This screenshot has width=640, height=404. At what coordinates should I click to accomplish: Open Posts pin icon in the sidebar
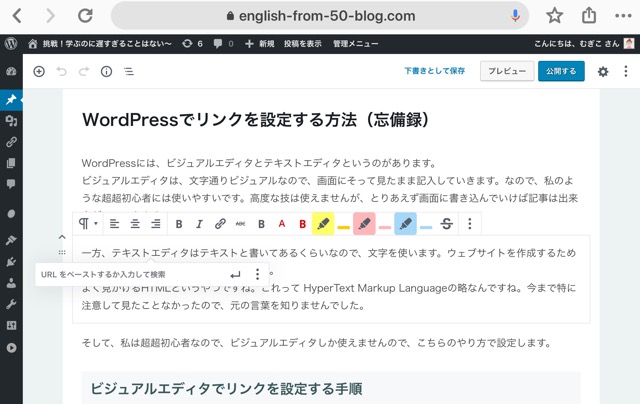[11, 99]
